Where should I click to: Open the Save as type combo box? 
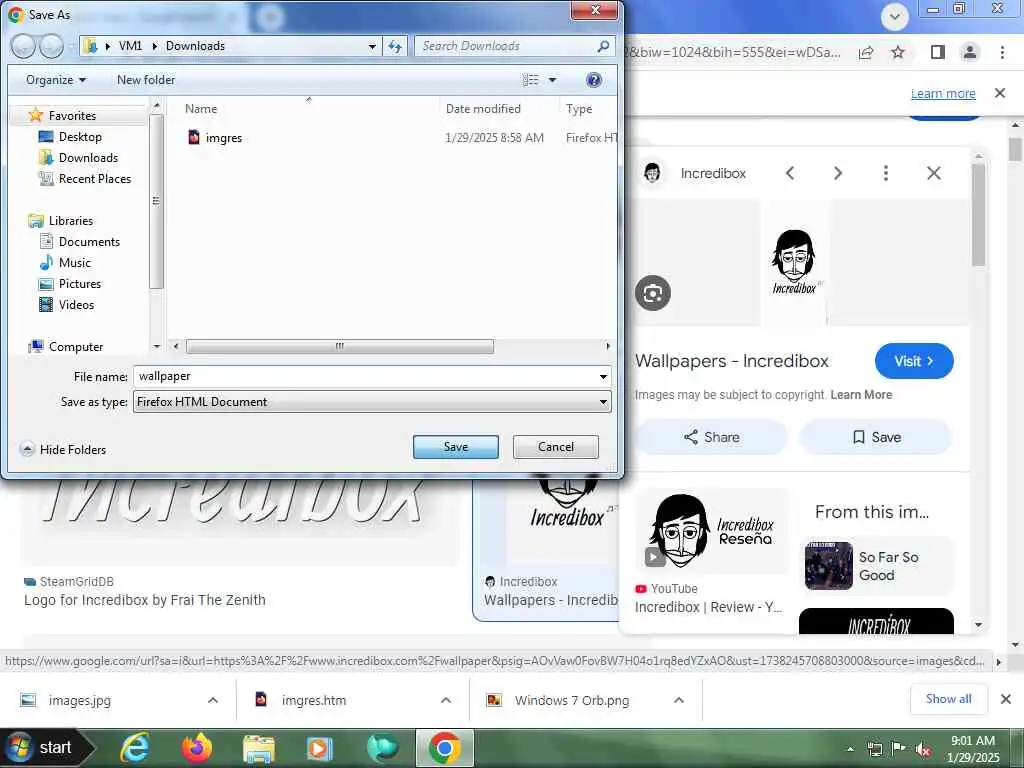(x=372, y=402)
